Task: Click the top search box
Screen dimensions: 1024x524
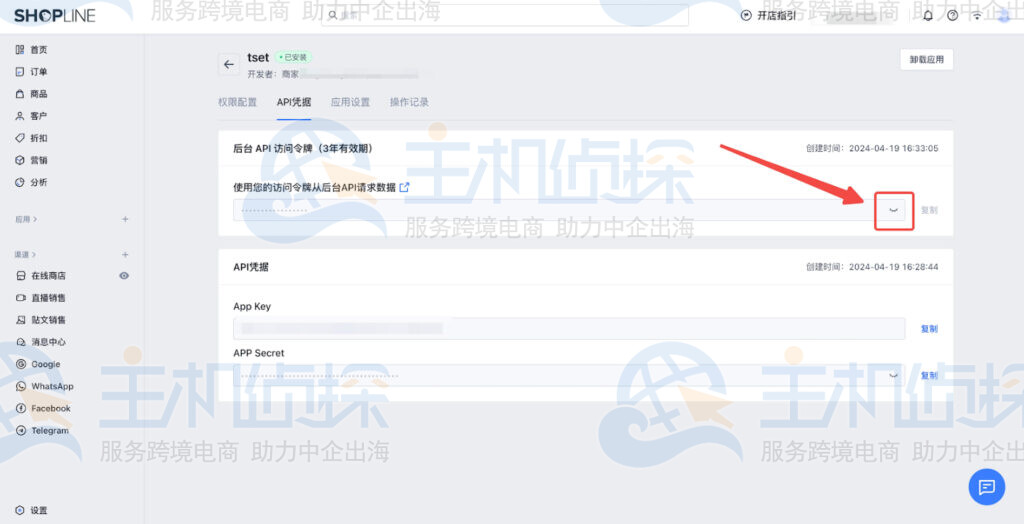Action: (x=504, y=15)
